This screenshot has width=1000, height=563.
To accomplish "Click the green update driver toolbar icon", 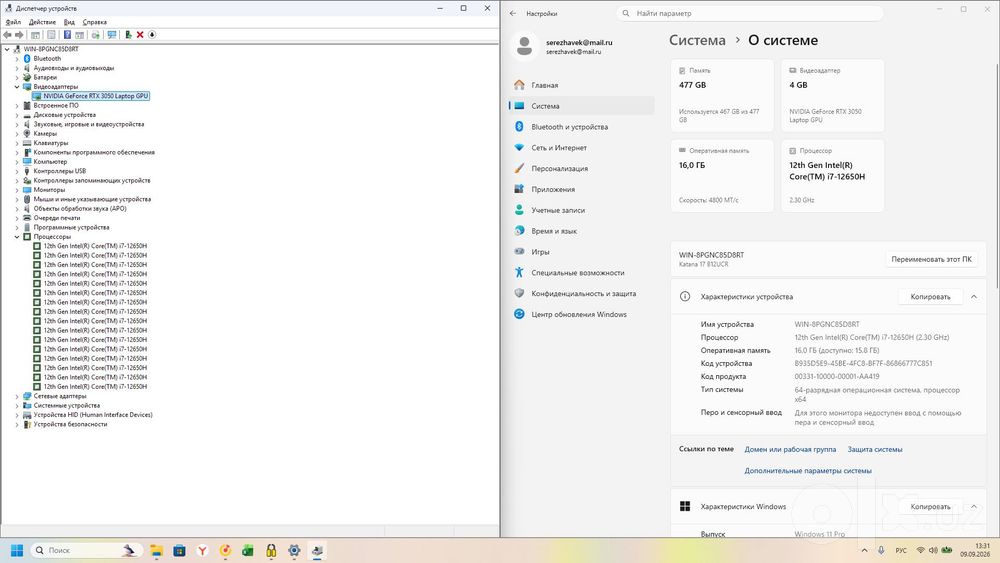I will [128, 34].
